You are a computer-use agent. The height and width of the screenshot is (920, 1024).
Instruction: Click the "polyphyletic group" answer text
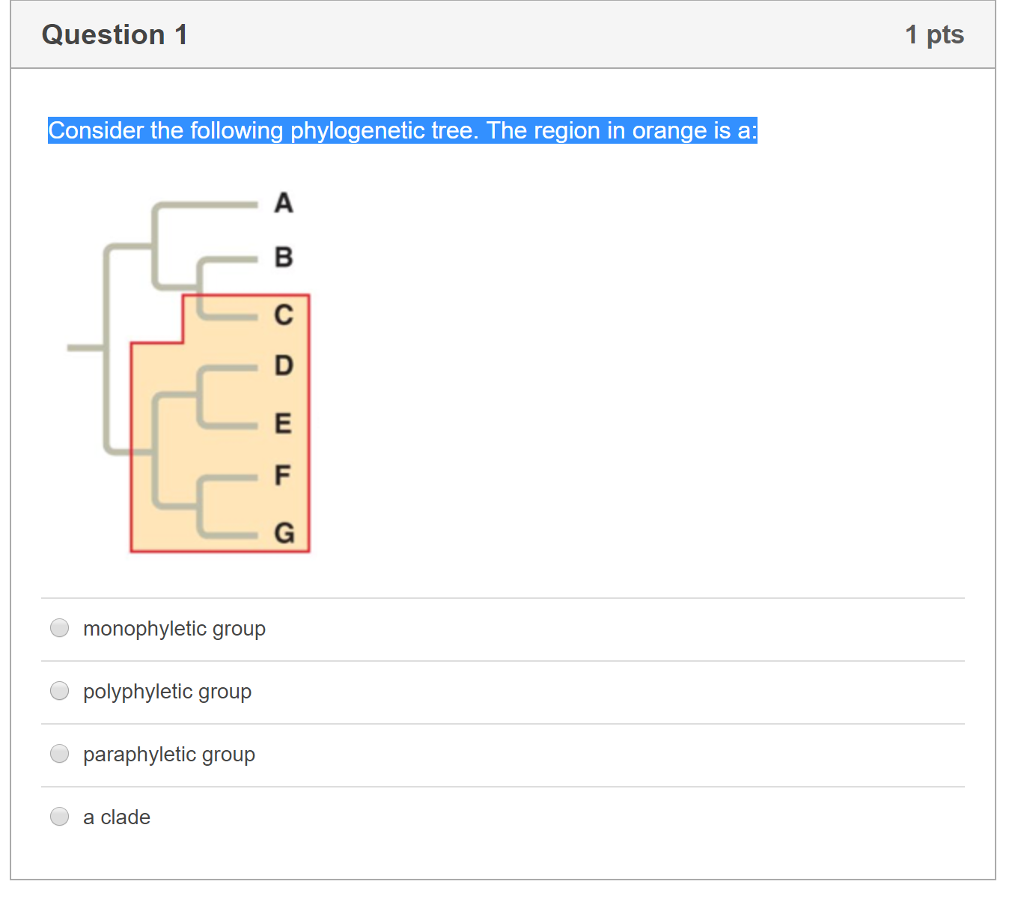point(167,692)
